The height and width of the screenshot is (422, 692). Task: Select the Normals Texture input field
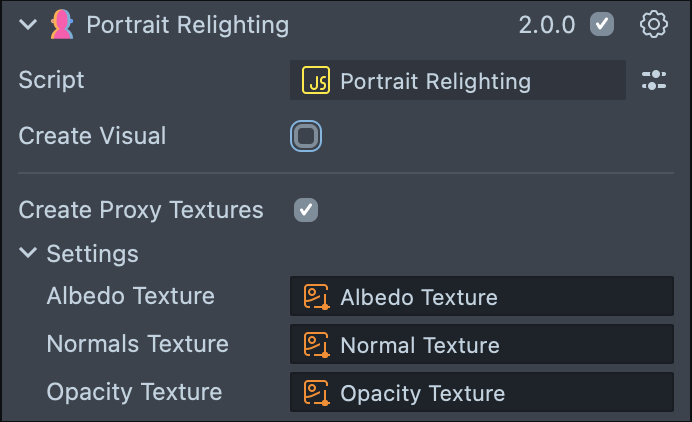(x=481, y=345)
